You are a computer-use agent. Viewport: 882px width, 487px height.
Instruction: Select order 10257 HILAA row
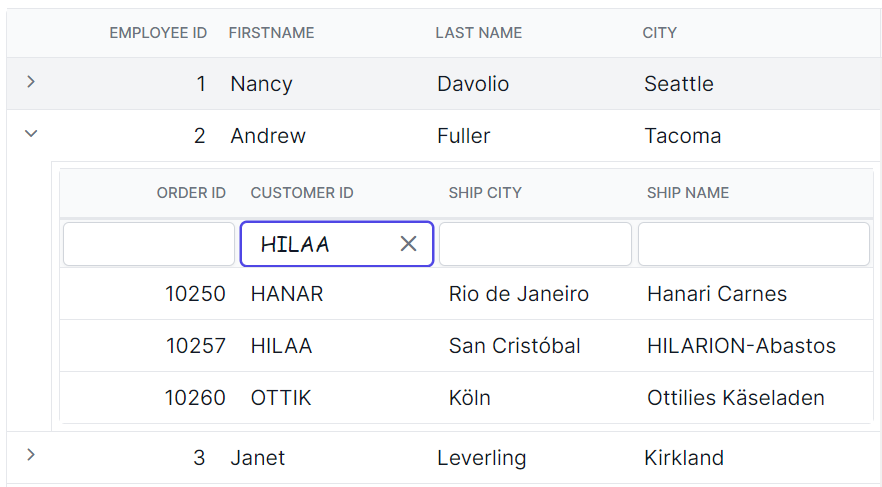(466, 346)
